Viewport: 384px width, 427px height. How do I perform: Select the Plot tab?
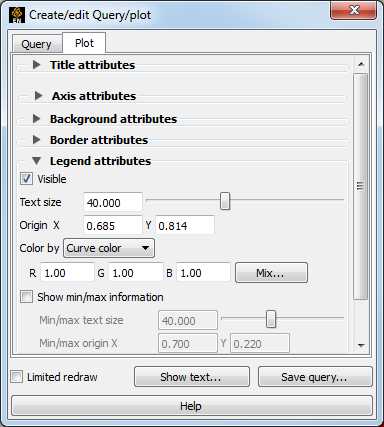tap(84, 43)
